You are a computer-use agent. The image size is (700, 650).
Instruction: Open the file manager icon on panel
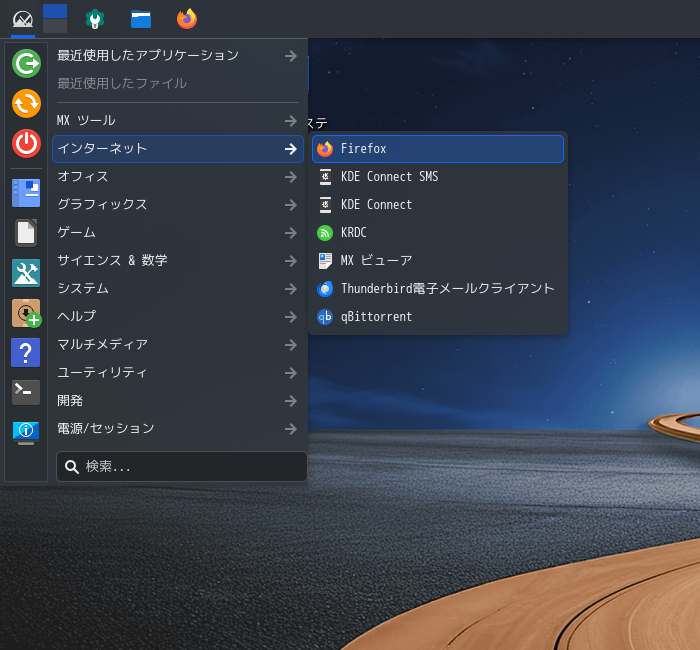tap(141, 19)
